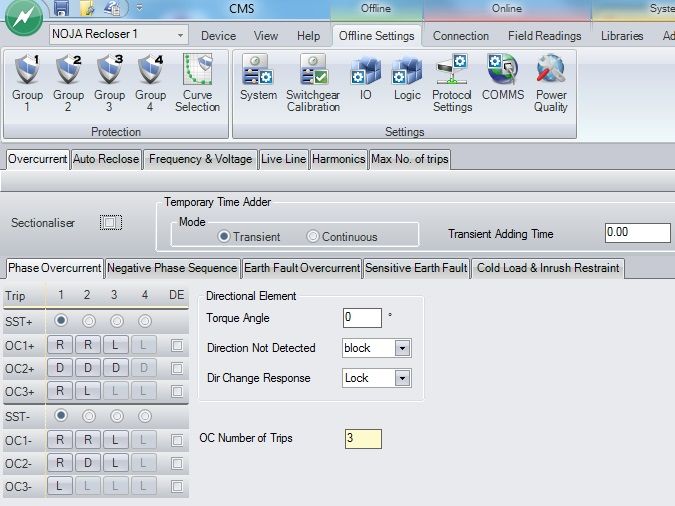Open IO settings icon

pyautogui.click(x=365, y=78)
